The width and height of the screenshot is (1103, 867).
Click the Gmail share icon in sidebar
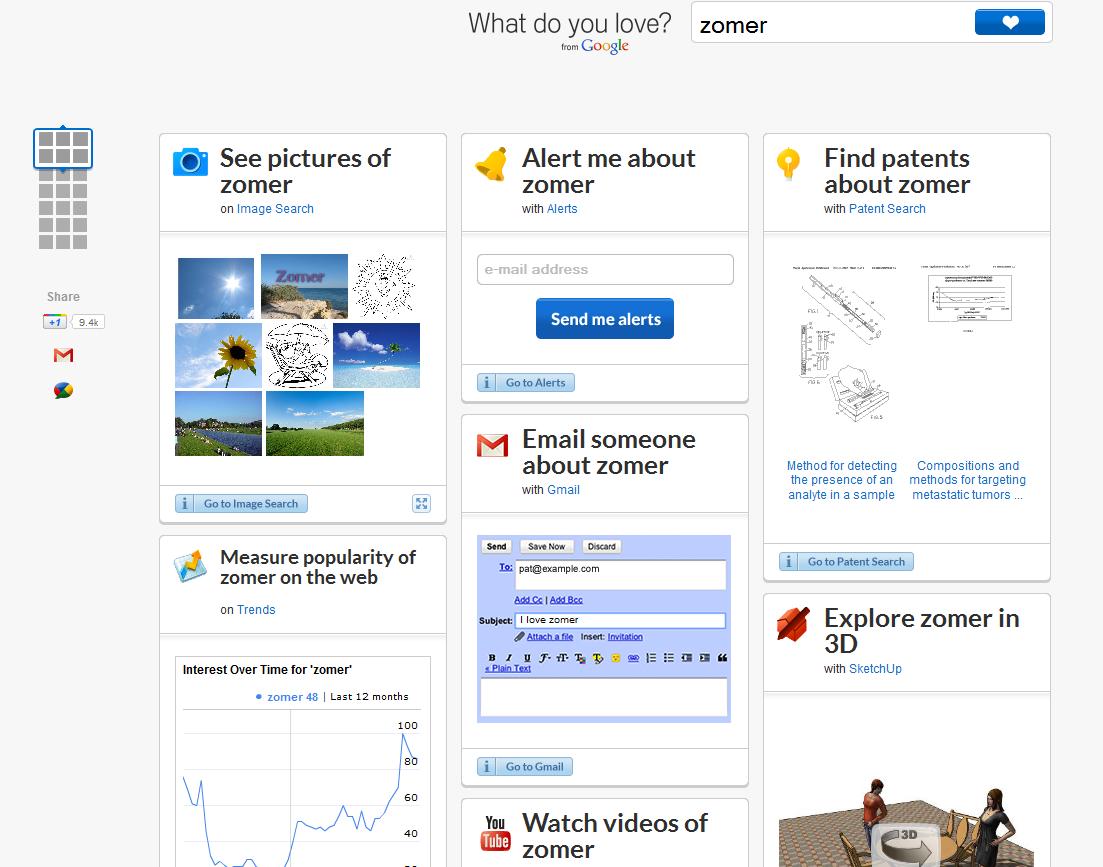[63, 355]
